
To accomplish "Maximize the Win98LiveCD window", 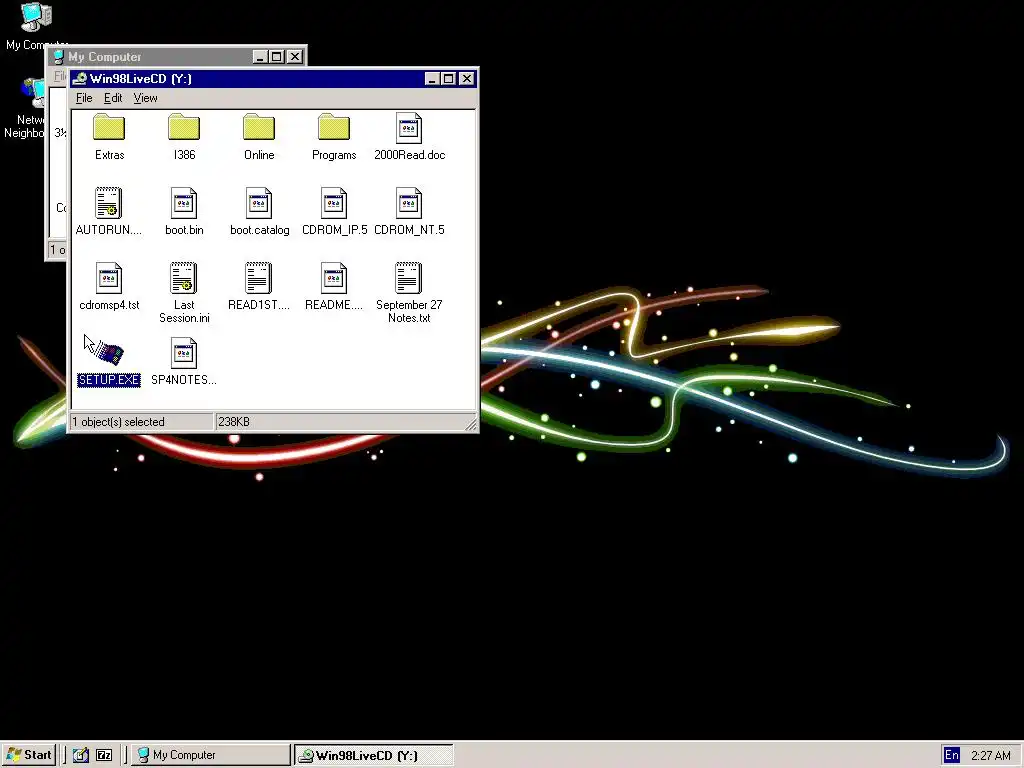I will (x=448, y=79).
